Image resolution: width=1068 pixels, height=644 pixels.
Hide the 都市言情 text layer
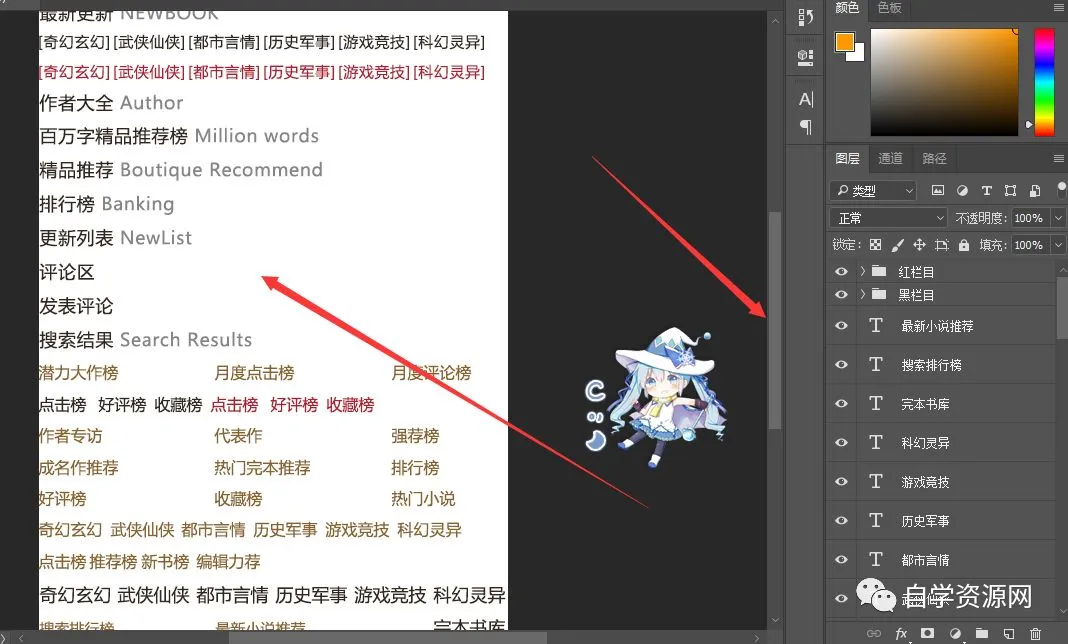[x=841, y=559]
